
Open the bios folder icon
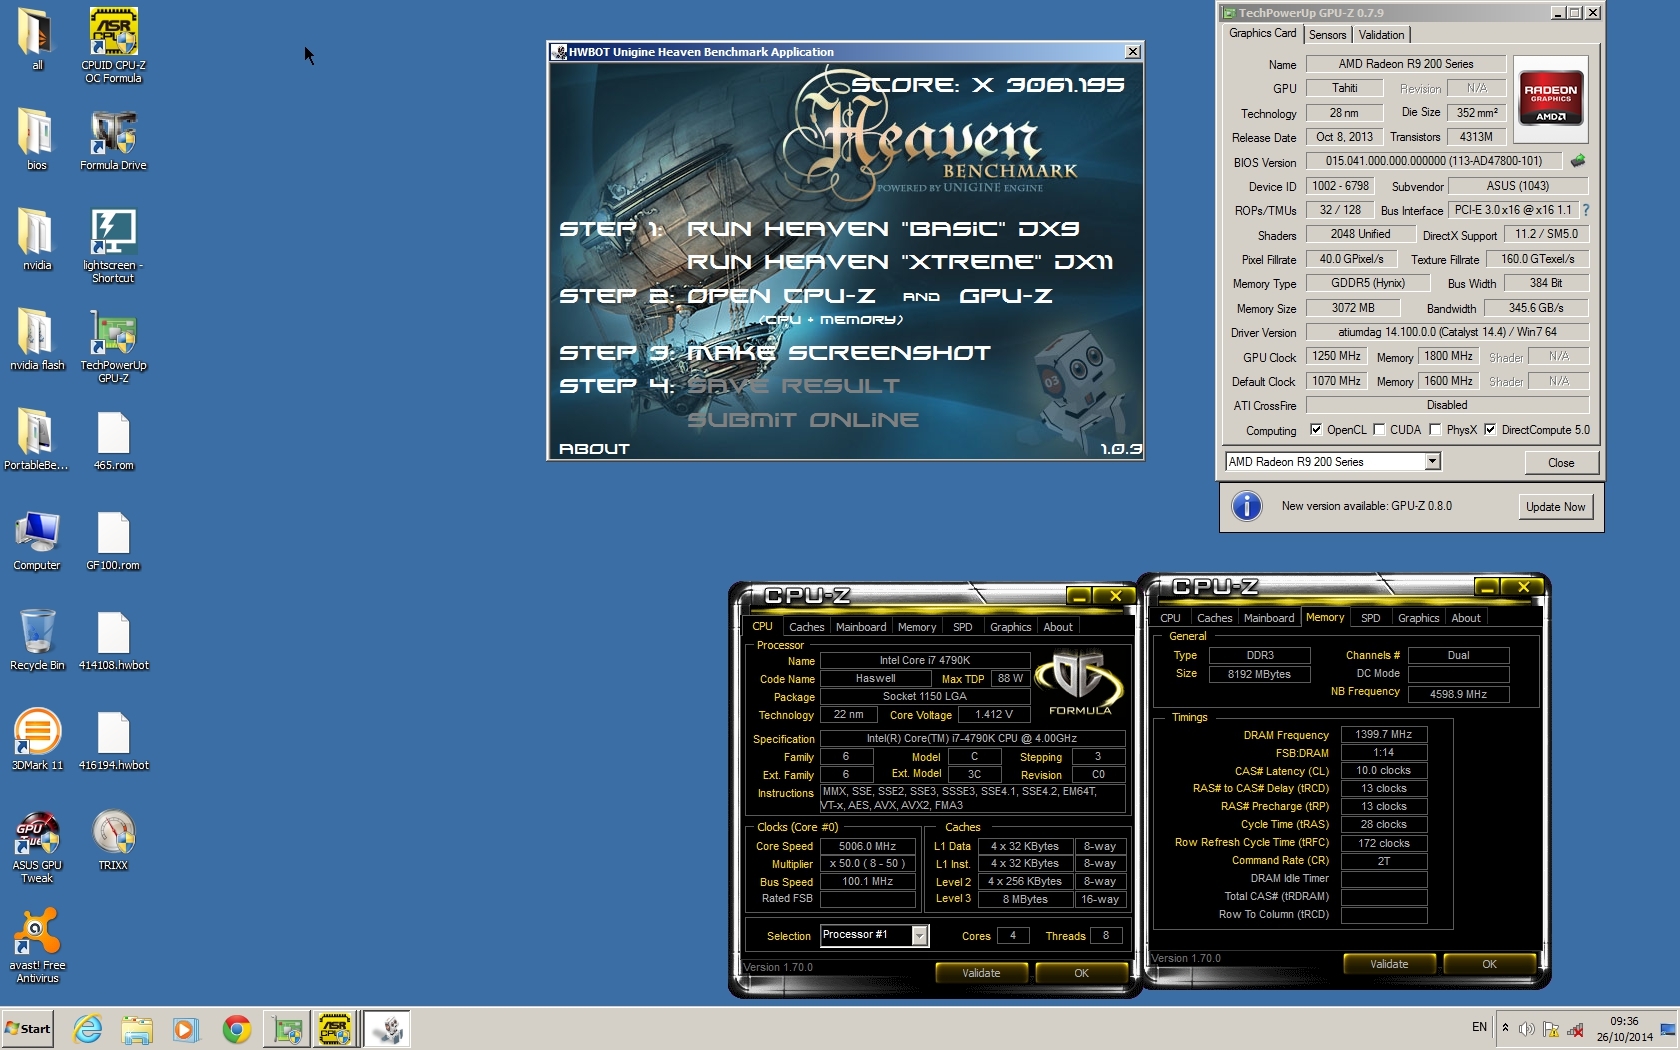click(x=36, y=138)
